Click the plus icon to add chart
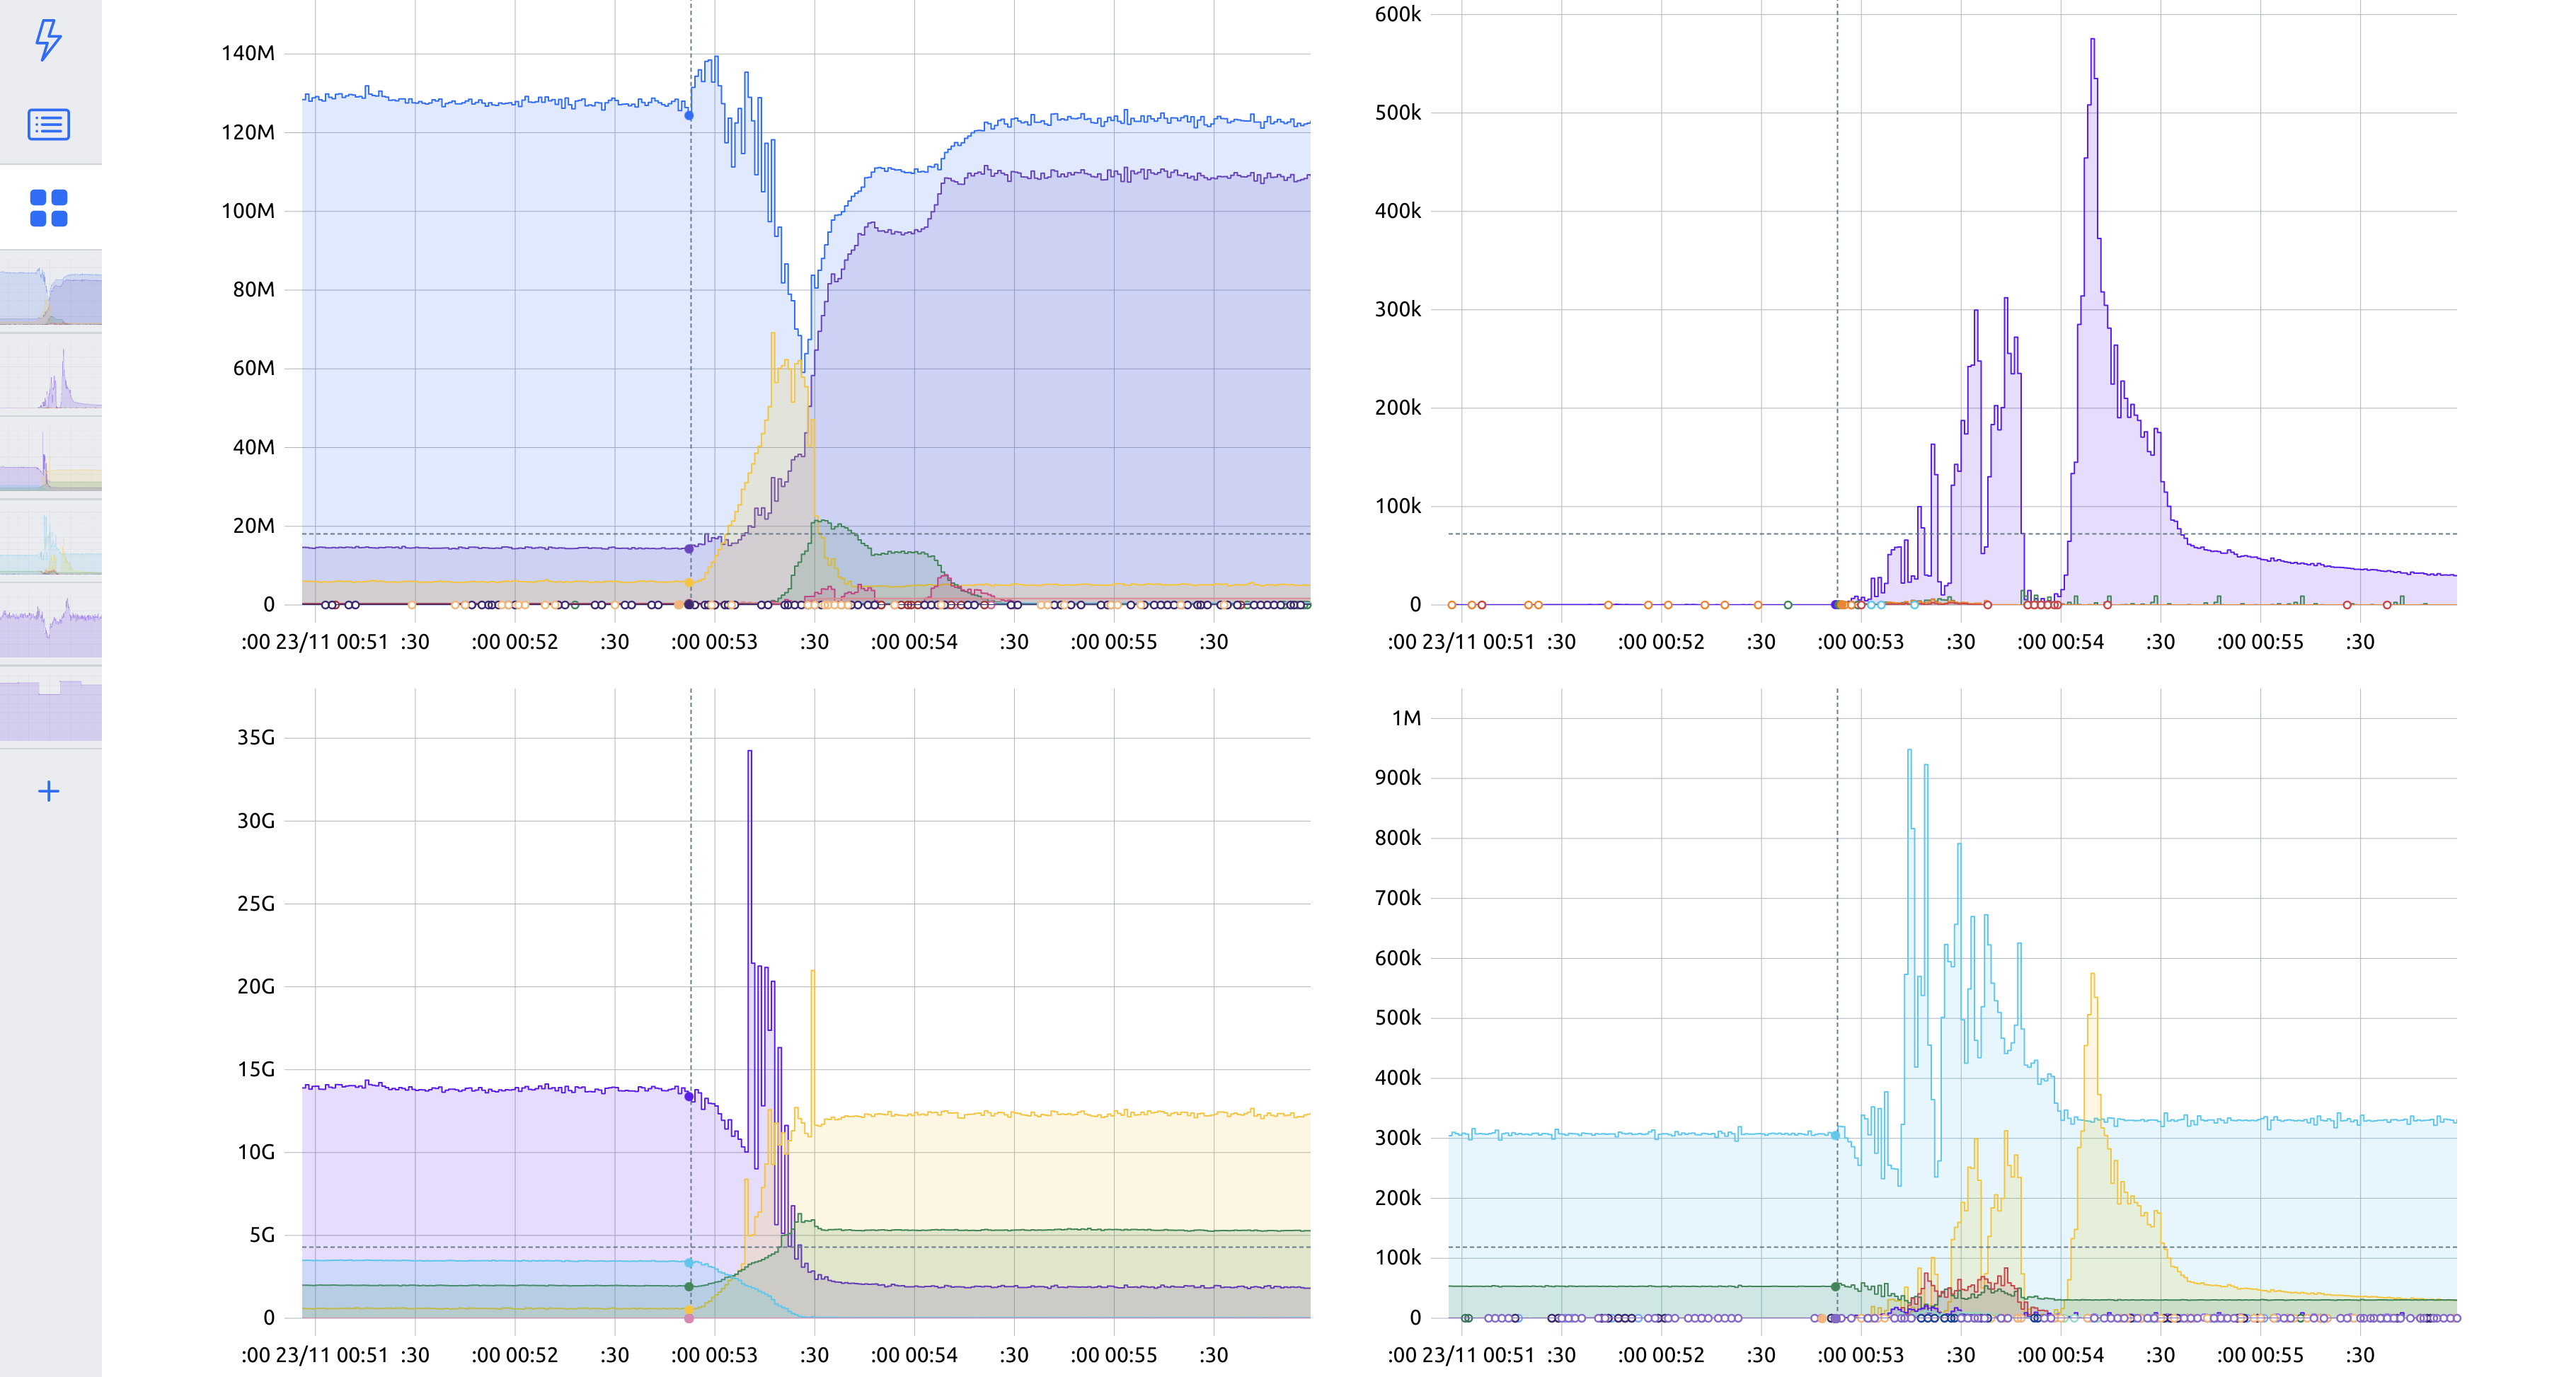Image resolution: width=2576 pixels, height=1377 pixels. 48,791
